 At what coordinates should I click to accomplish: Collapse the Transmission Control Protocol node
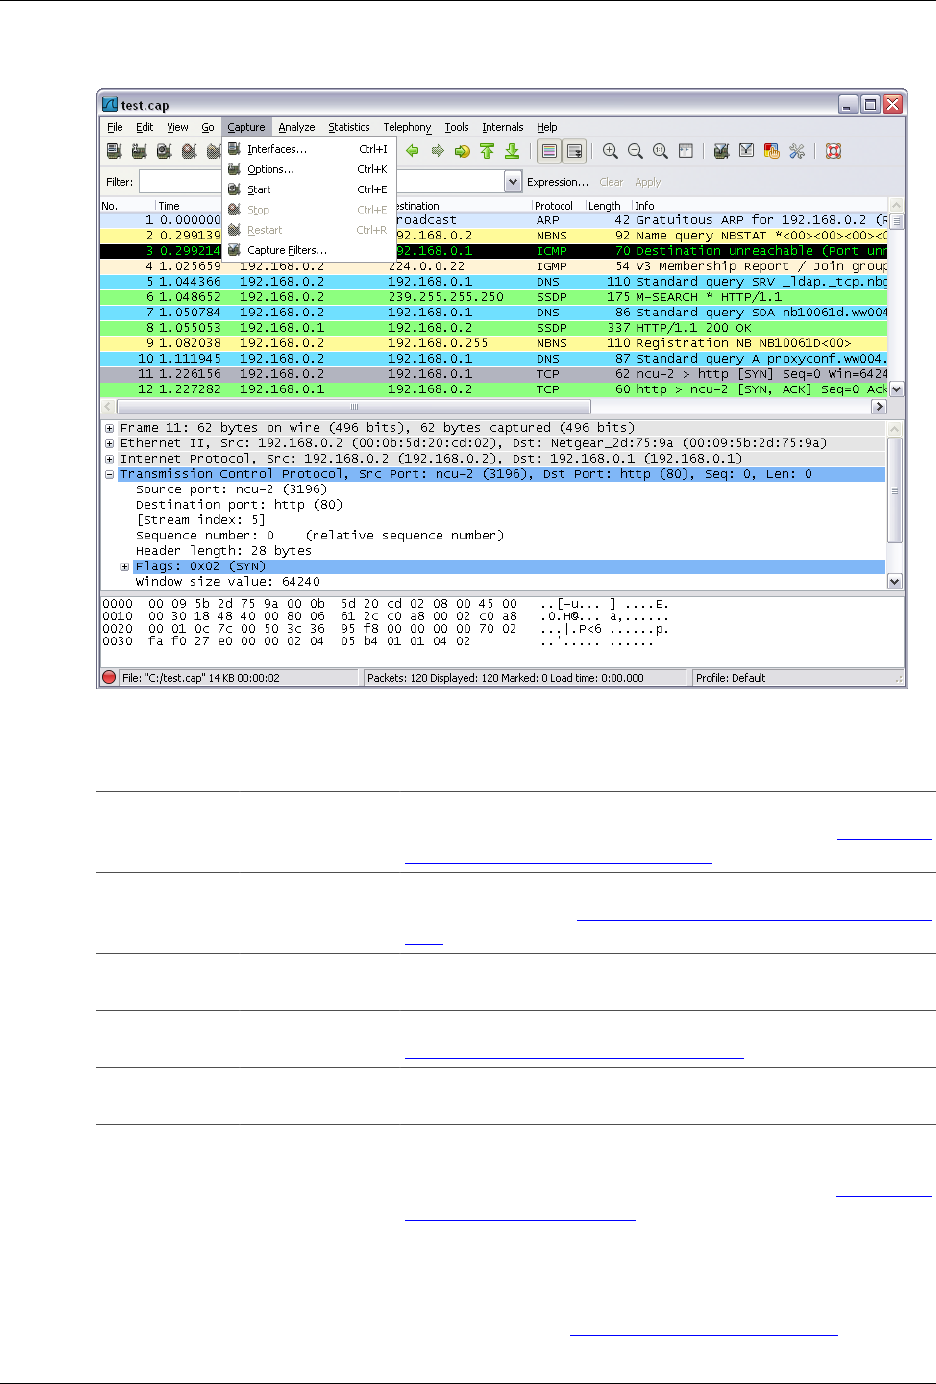[109, 474]
